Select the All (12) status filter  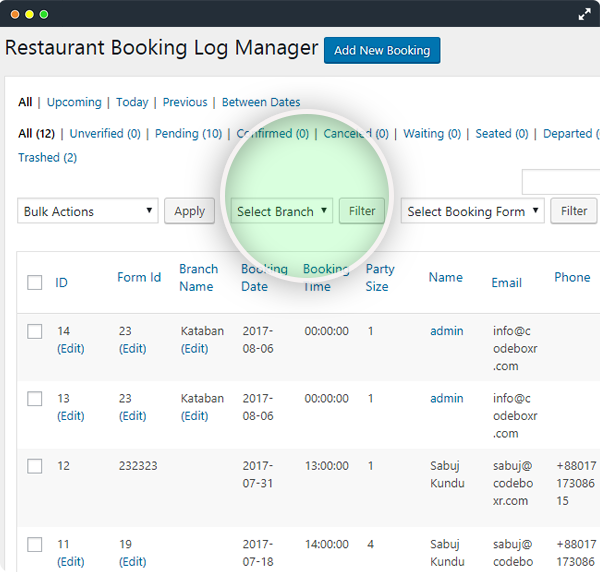[36, 134]
